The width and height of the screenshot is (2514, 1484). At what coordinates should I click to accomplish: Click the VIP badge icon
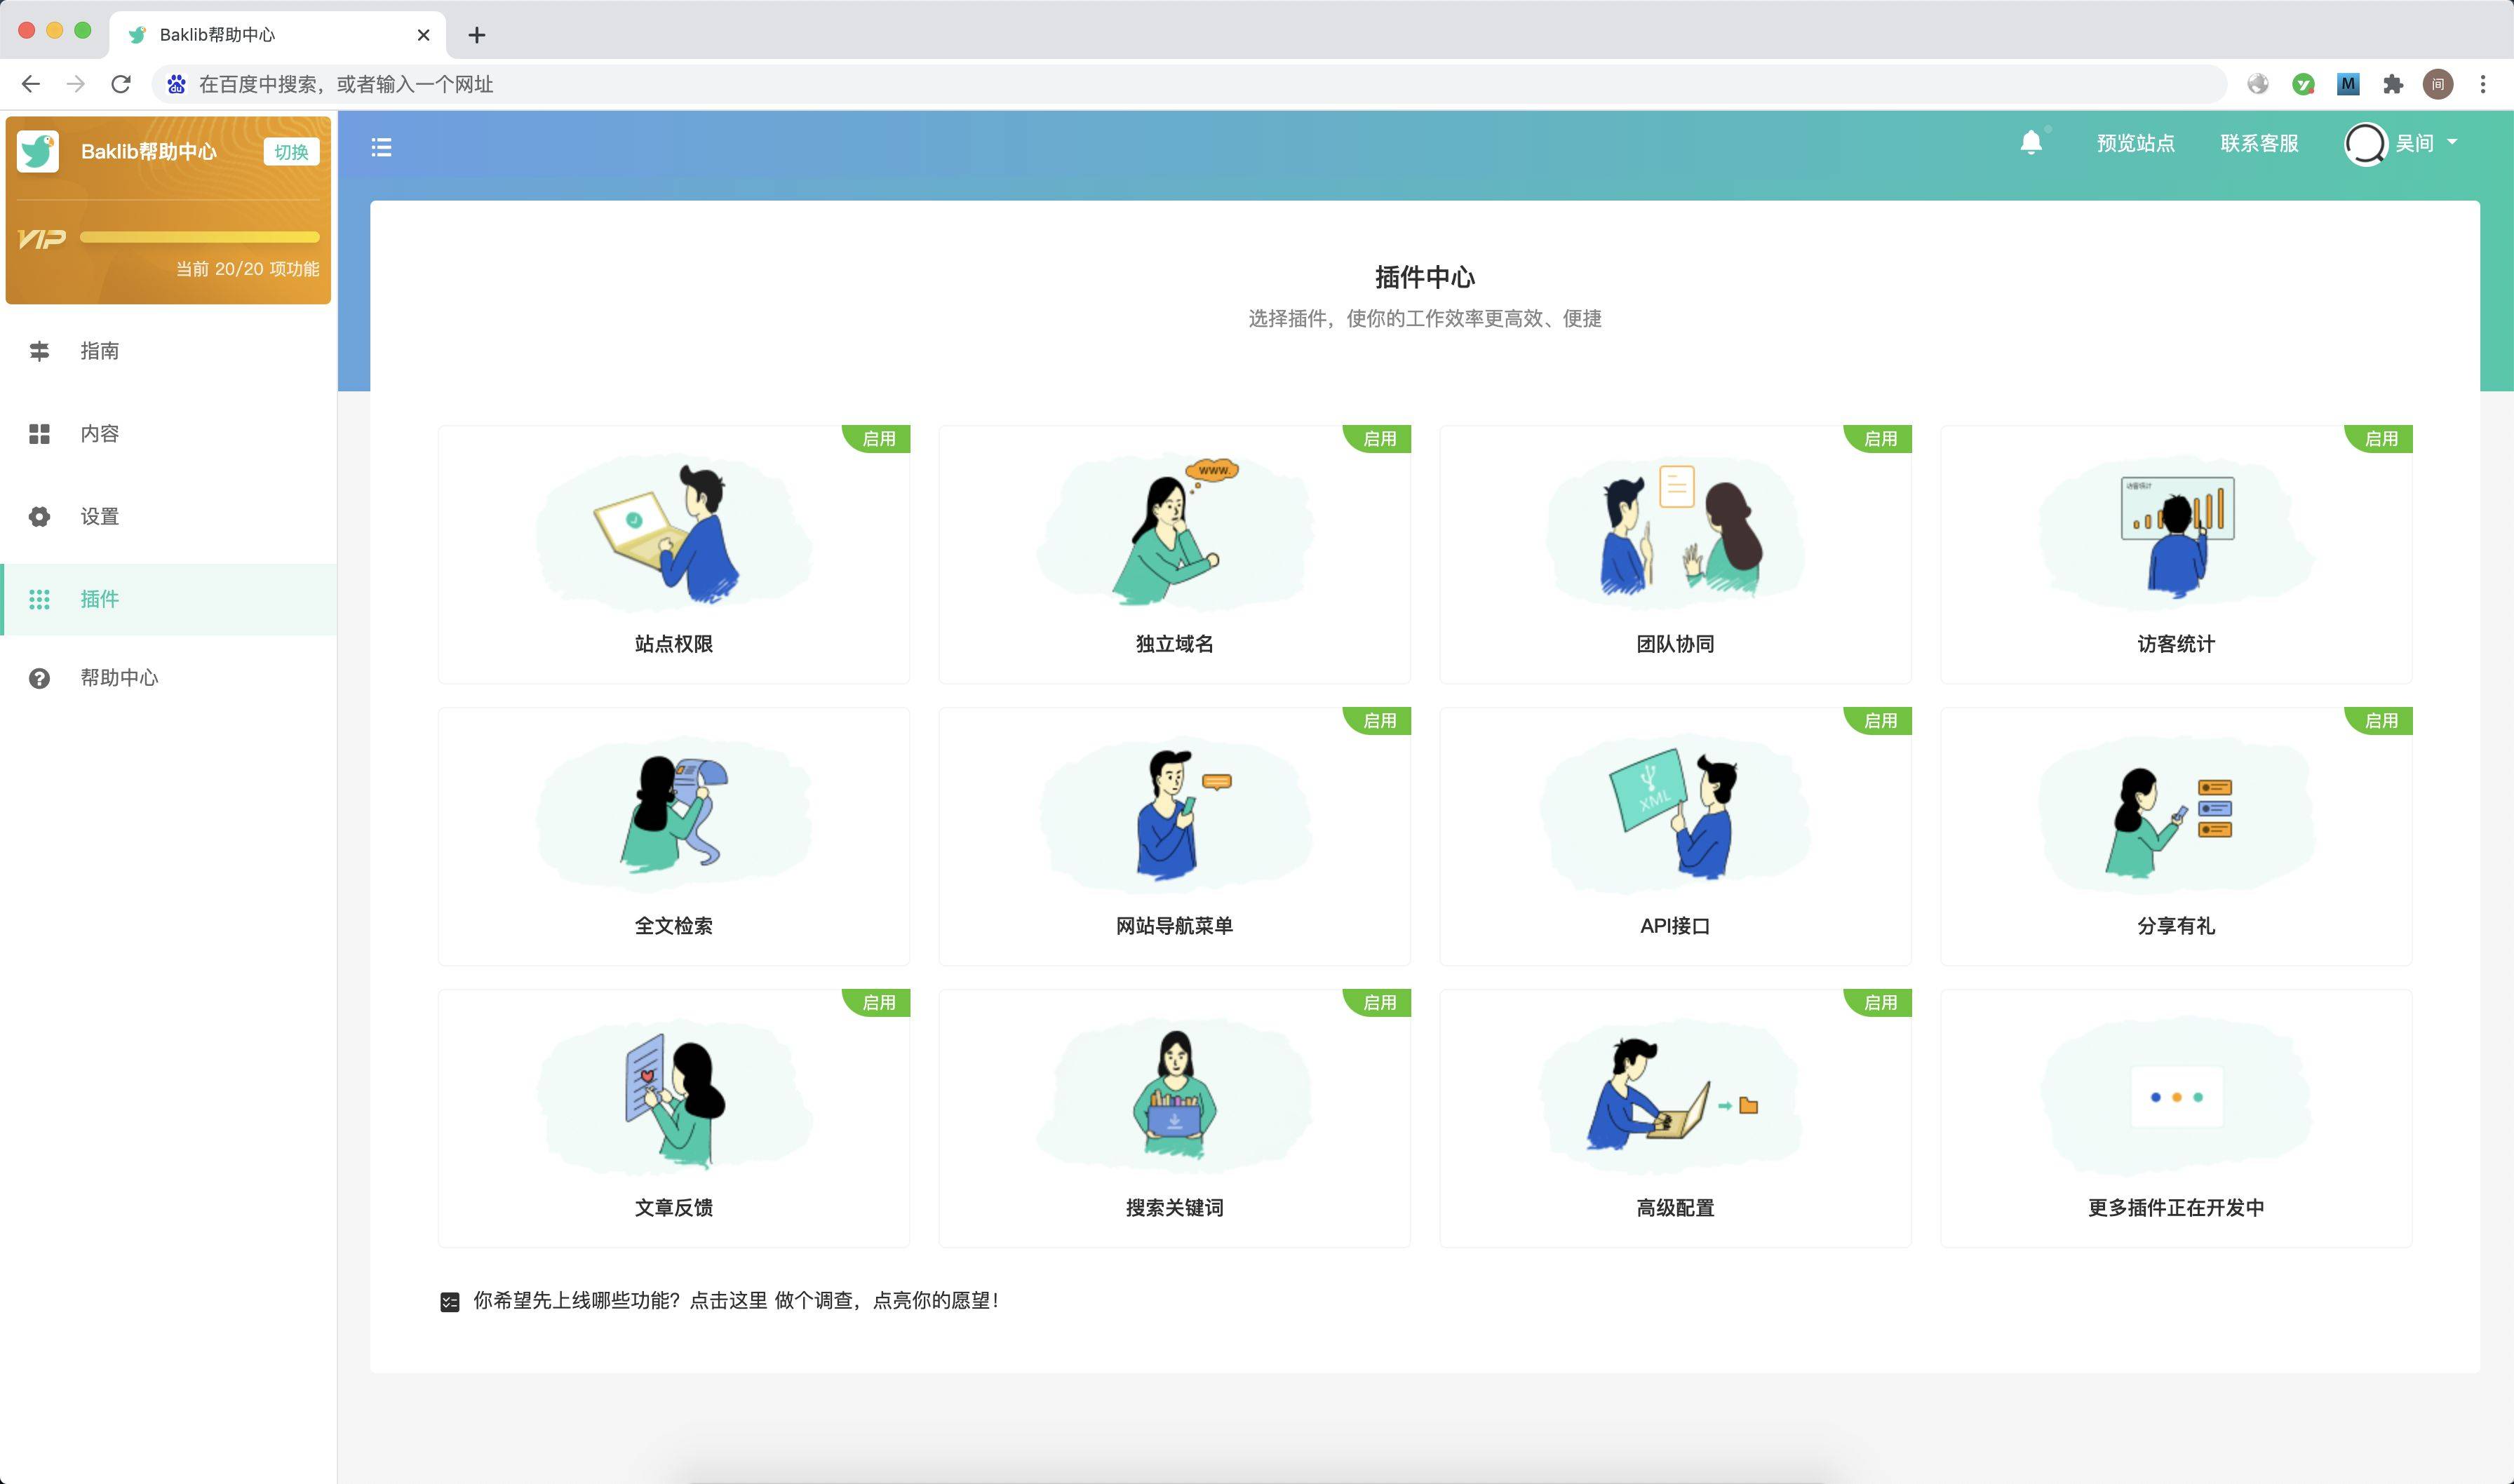point(42,239)
